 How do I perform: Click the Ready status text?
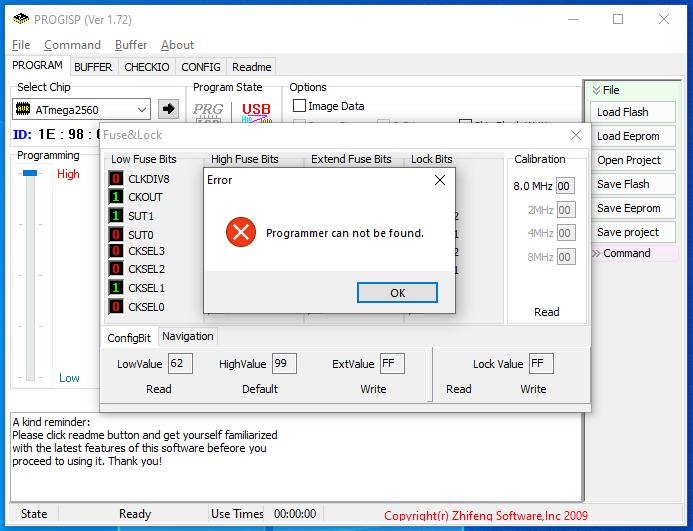[x=135, y=514]
